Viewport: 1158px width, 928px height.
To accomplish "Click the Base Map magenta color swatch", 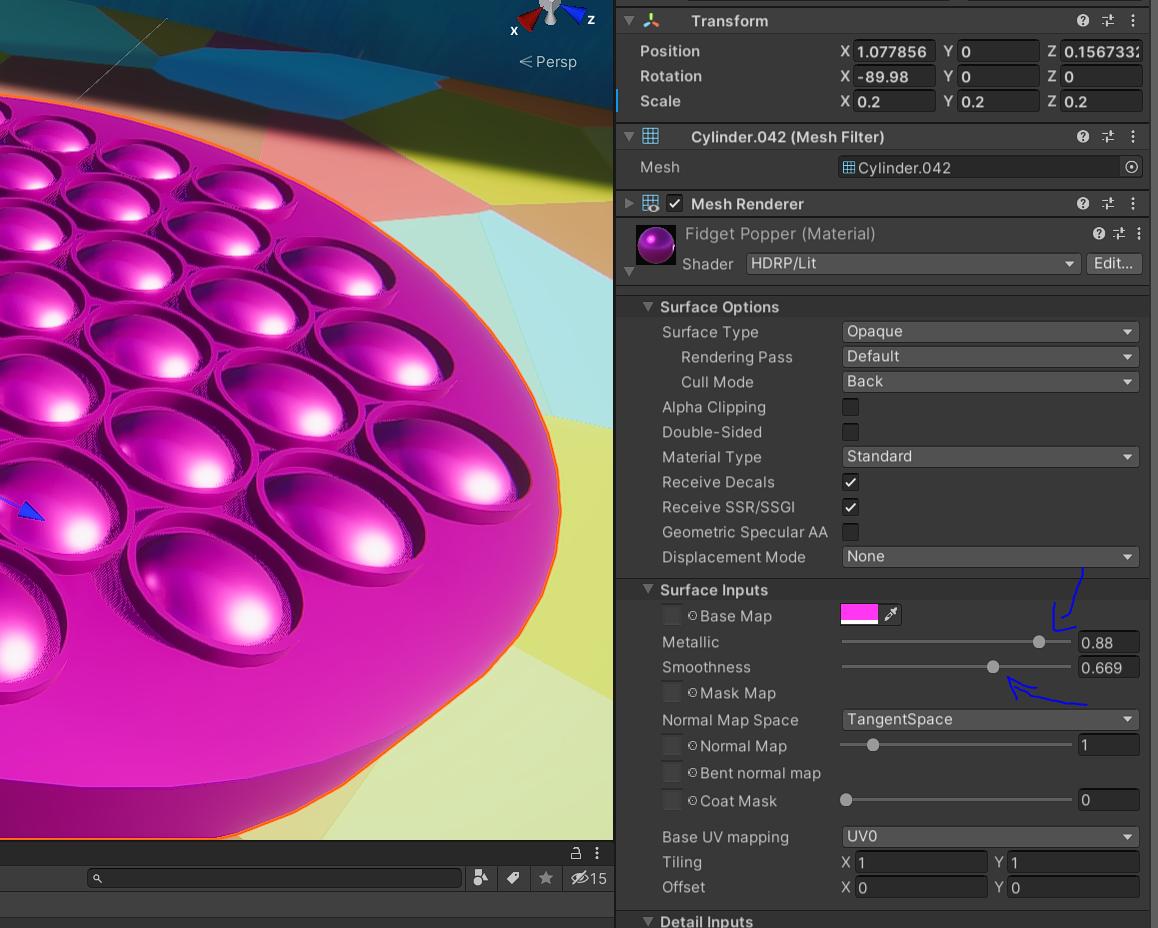I will [859, 614].
